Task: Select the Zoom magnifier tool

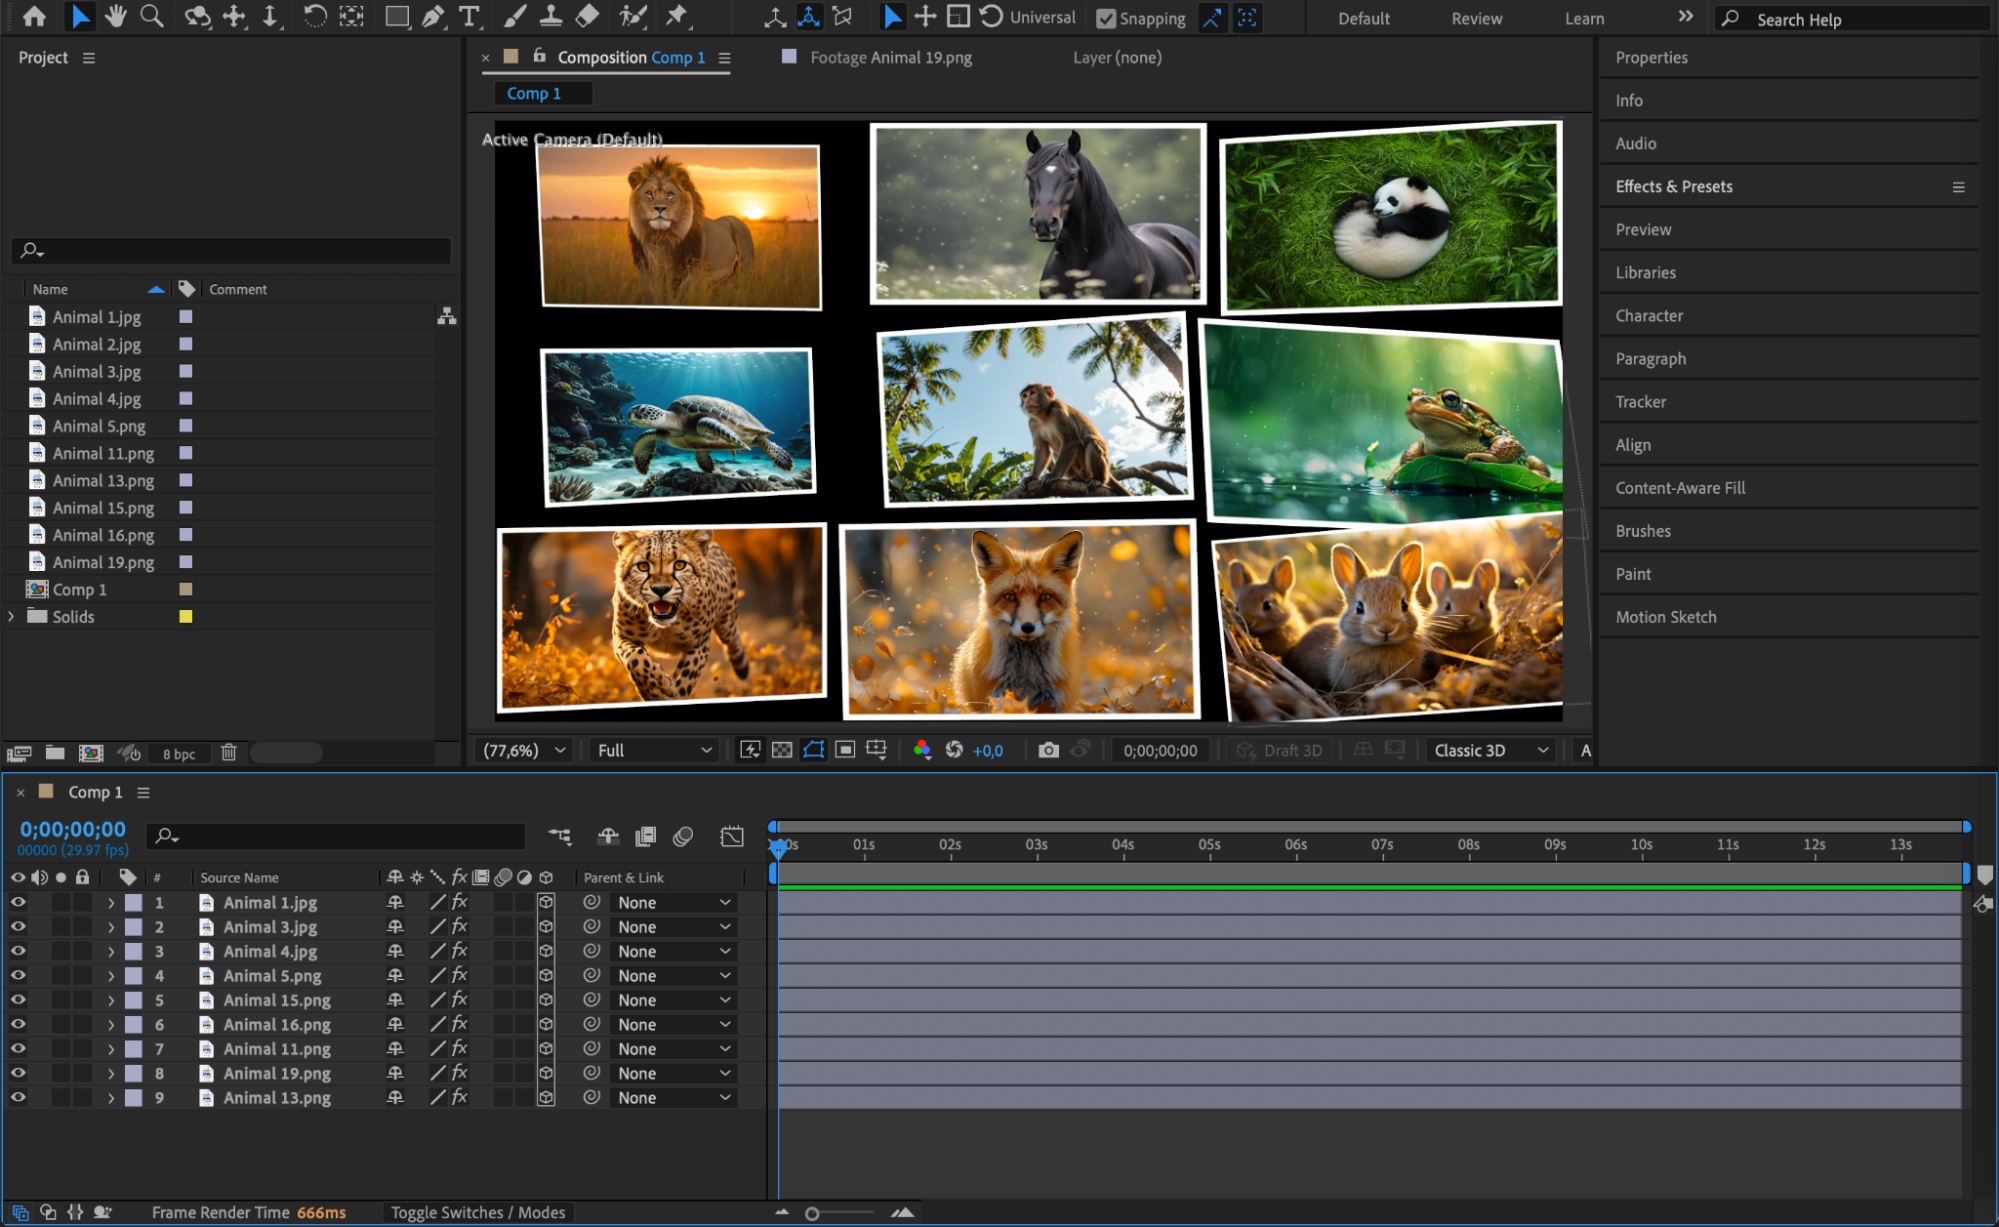Action: click(152, 16)
